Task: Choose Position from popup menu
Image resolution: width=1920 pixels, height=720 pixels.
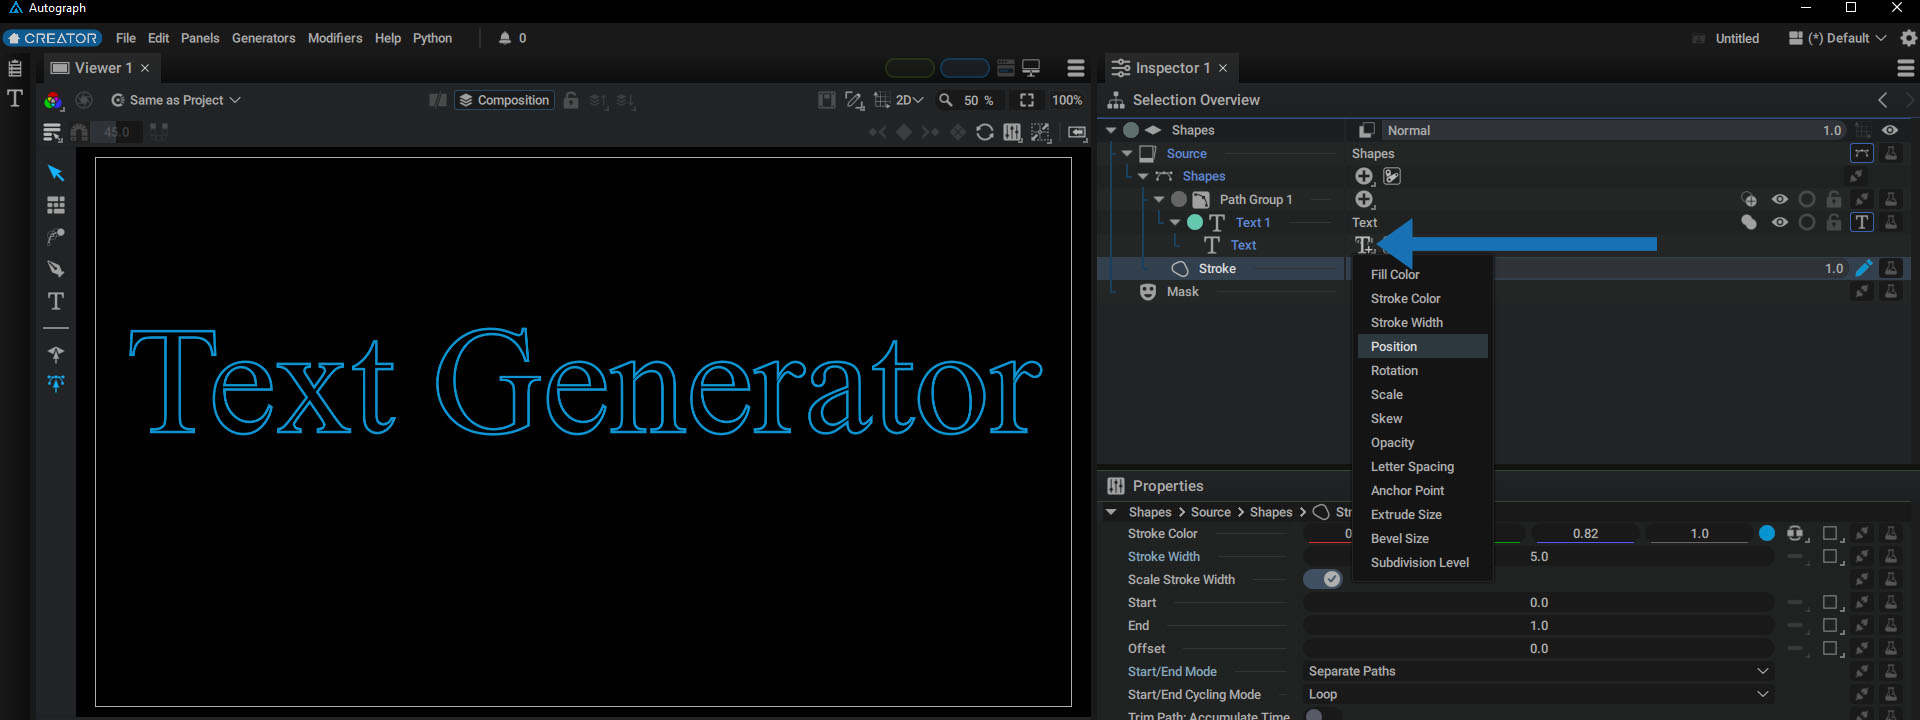Action: 1423,346
